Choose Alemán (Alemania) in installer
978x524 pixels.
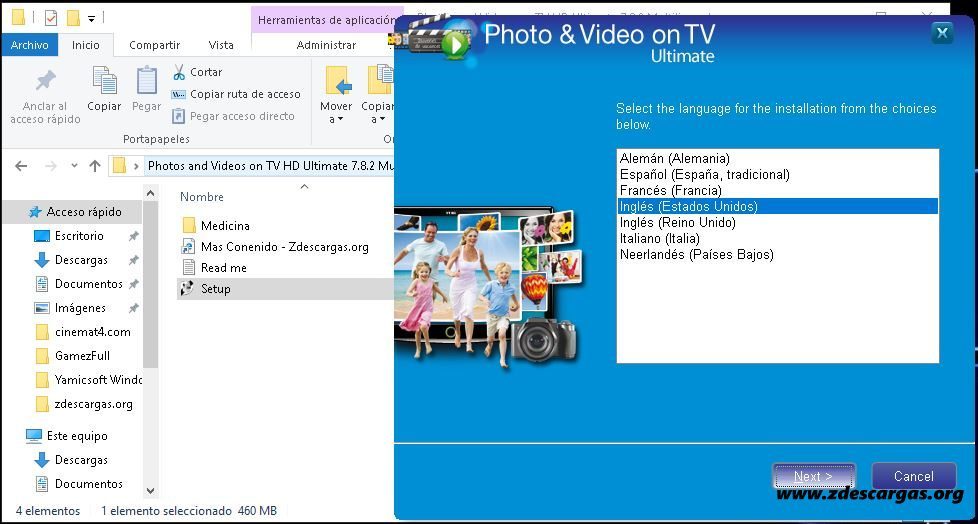point(674,158)
